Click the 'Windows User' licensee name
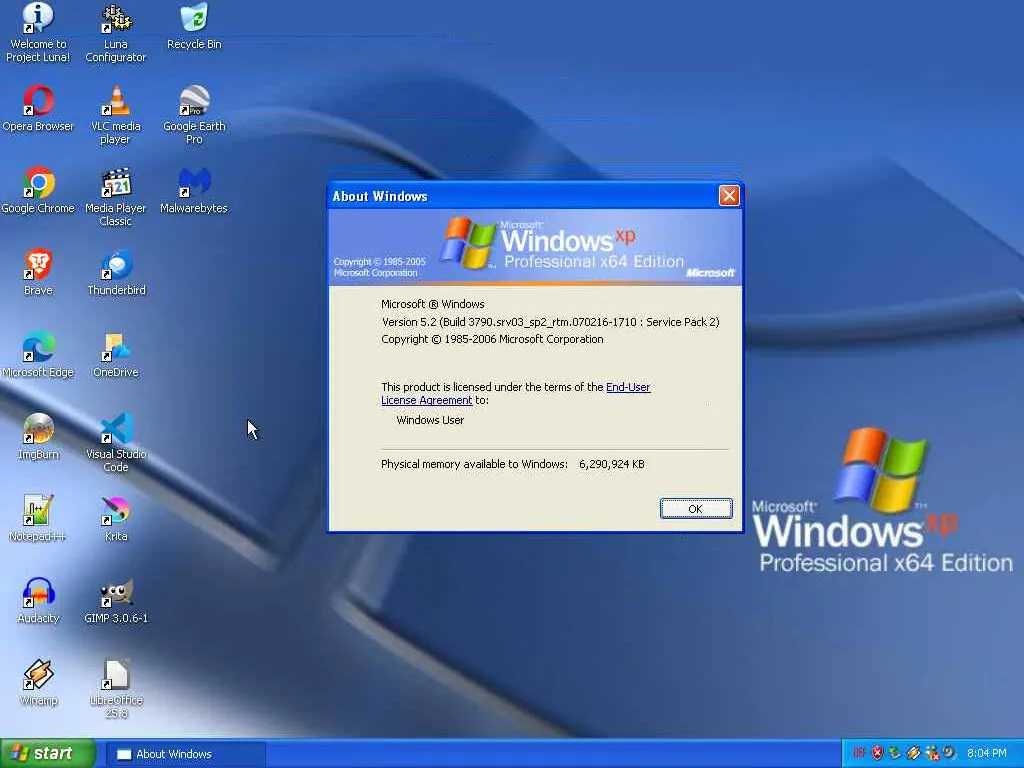This screenshot has height=768, width=1024. (x=430, y=420)
